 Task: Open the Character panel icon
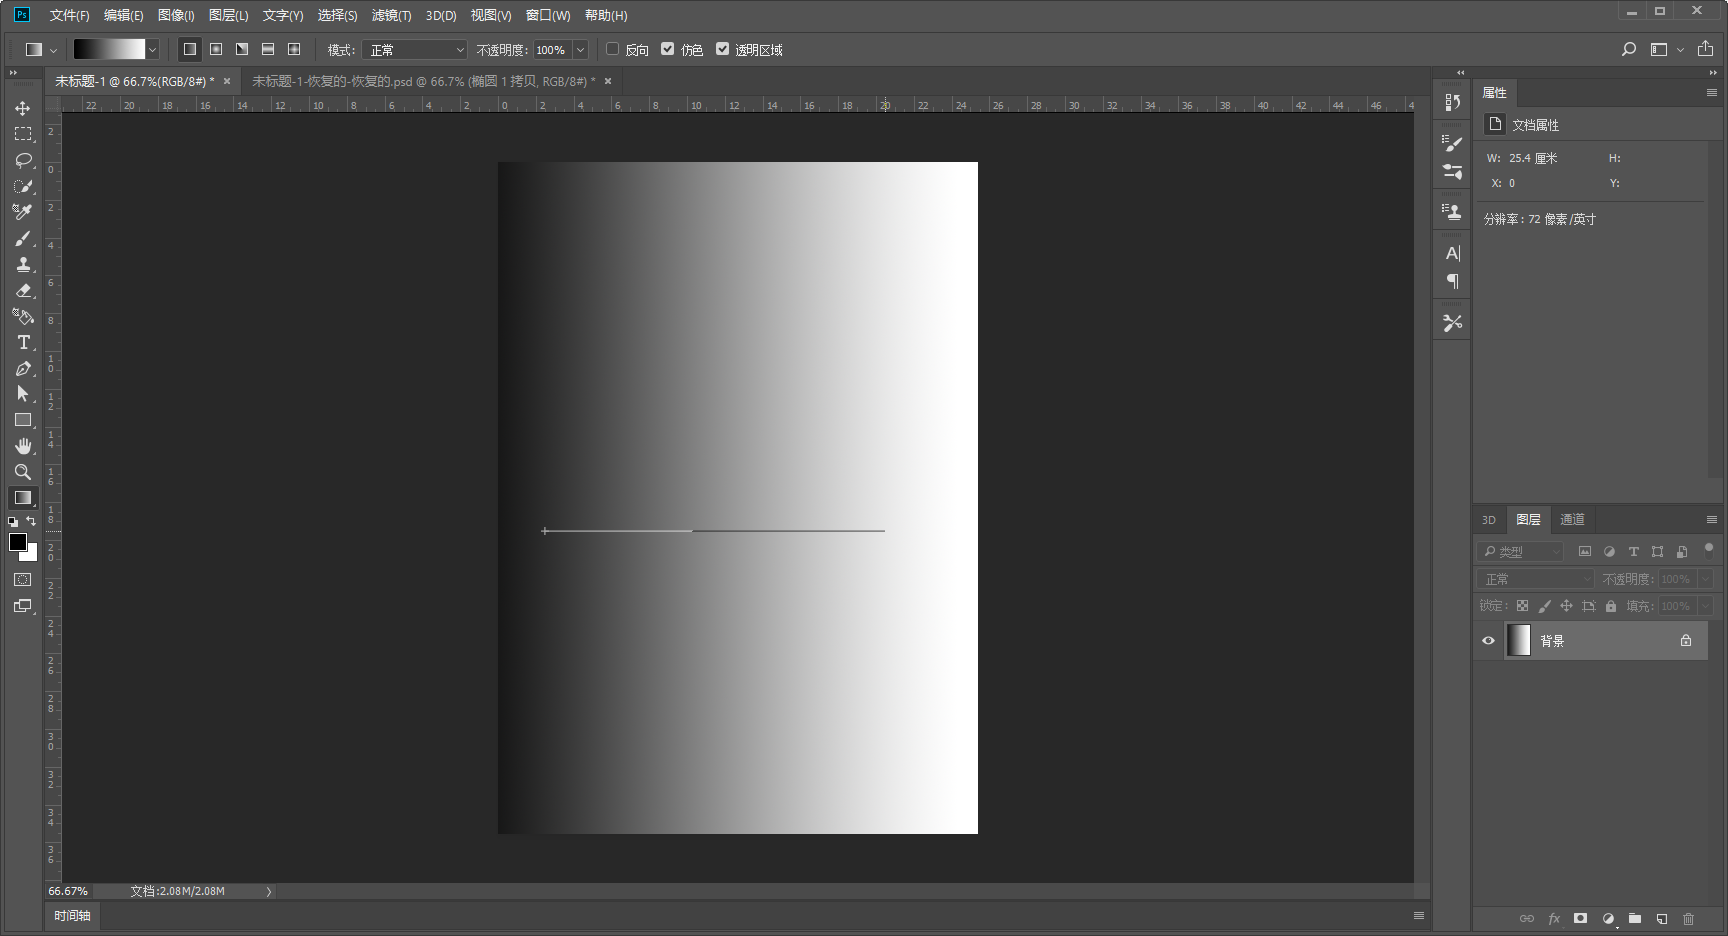pyautogui.click(x=1453, y=254)
